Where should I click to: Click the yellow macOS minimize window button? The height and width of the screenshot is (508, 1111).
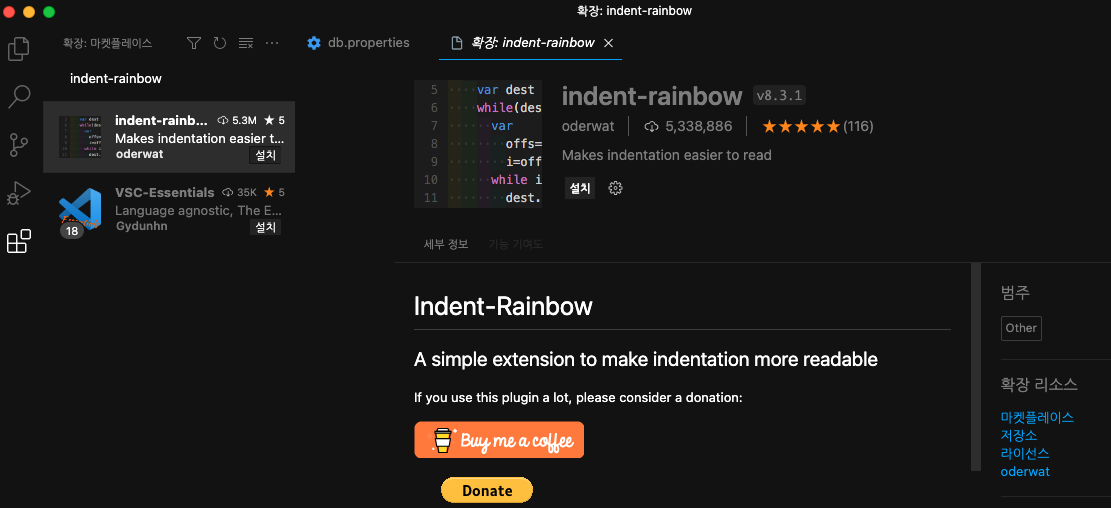(x=29, y=11)
